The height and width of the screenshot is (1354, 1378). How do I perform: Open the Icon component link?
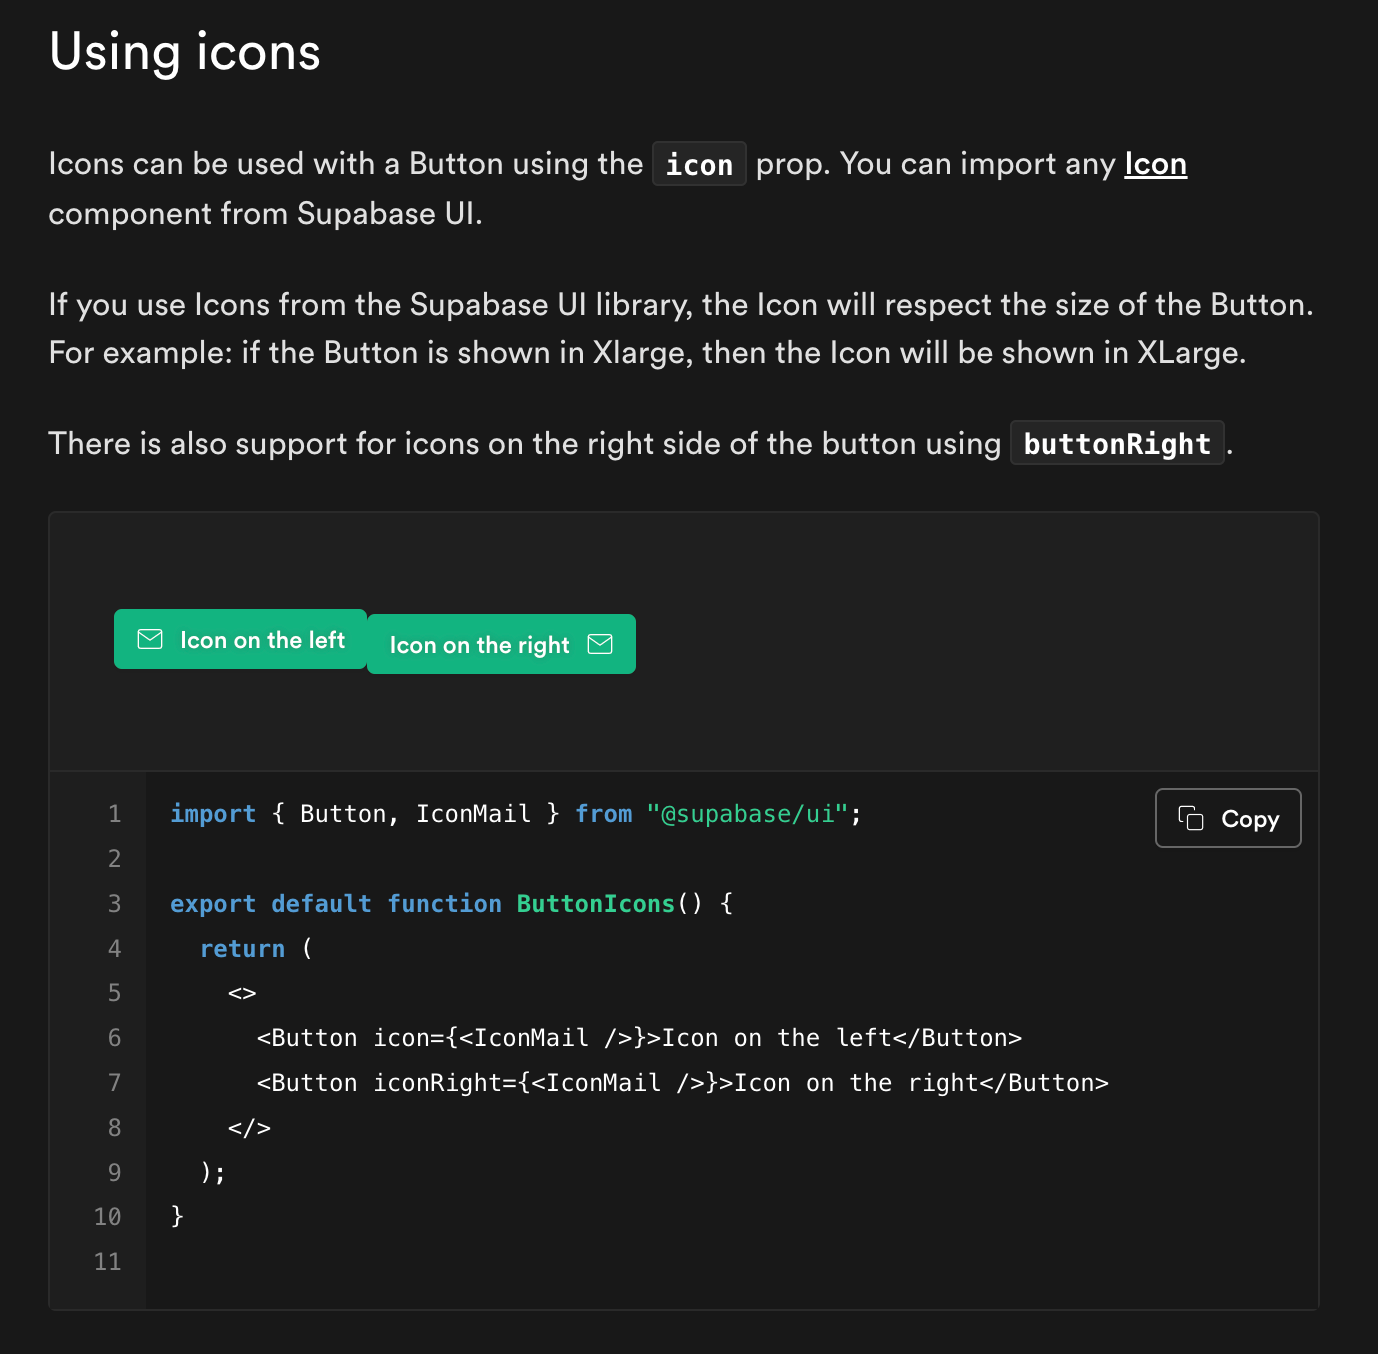coord(1155,164)
